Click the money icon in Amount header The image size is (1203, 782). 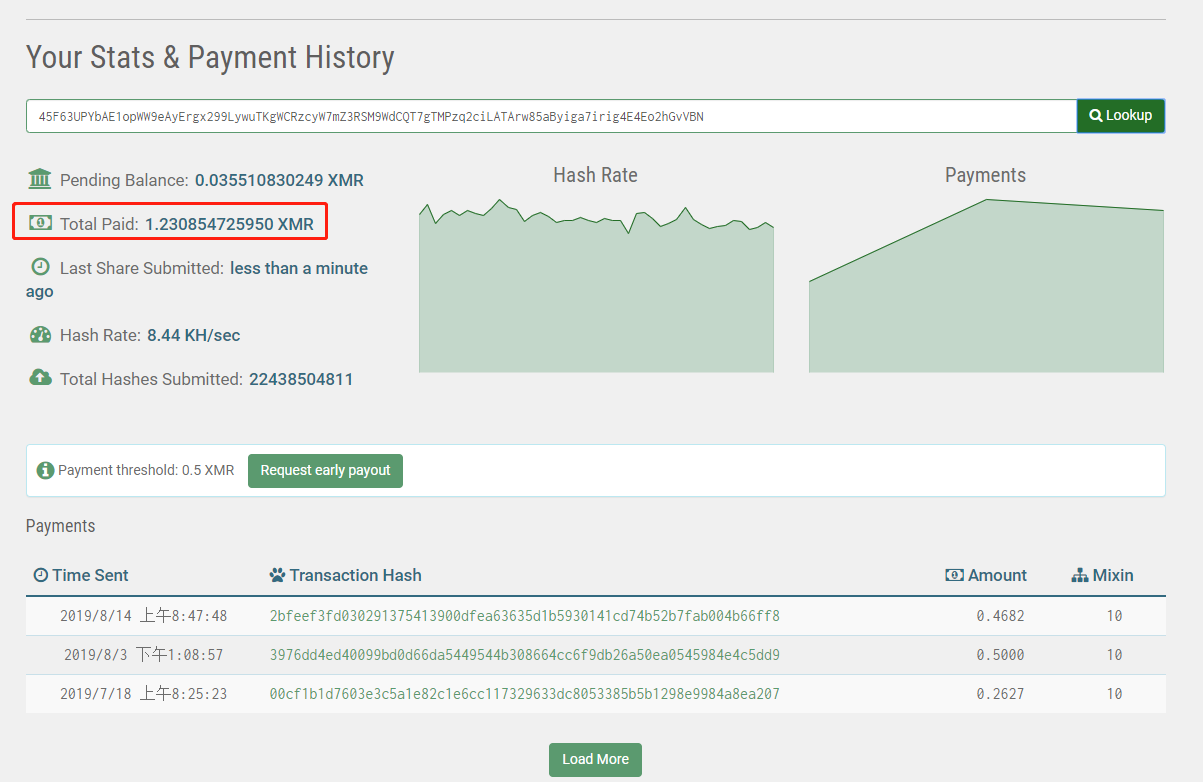click(x=954, y=575)
